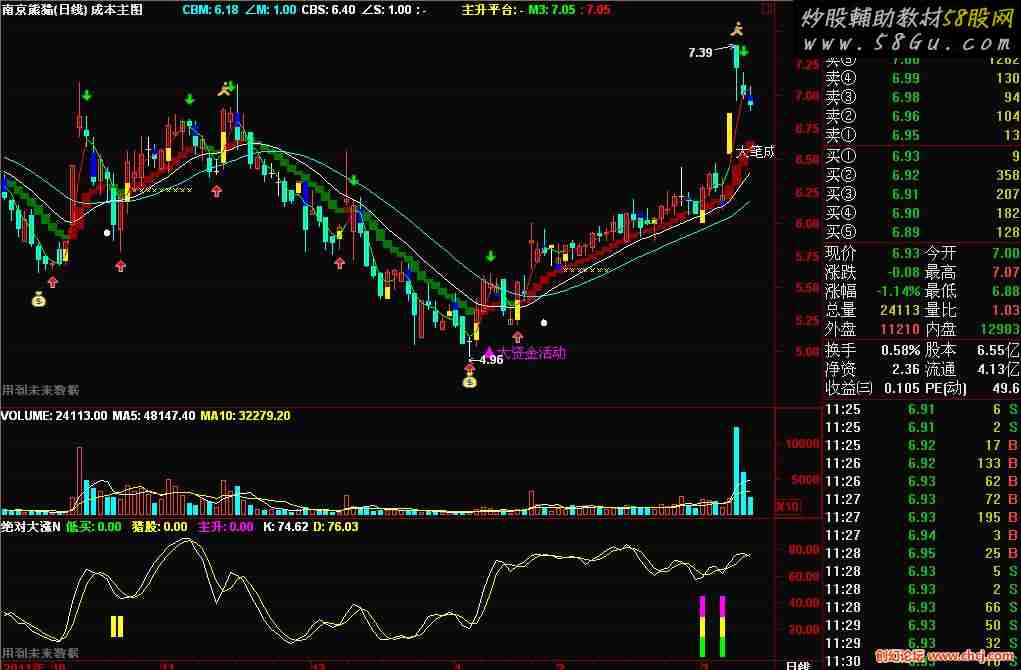
Task: Click the magenta triangle before 大资金活动 label
Action: [x=489, y=352]
